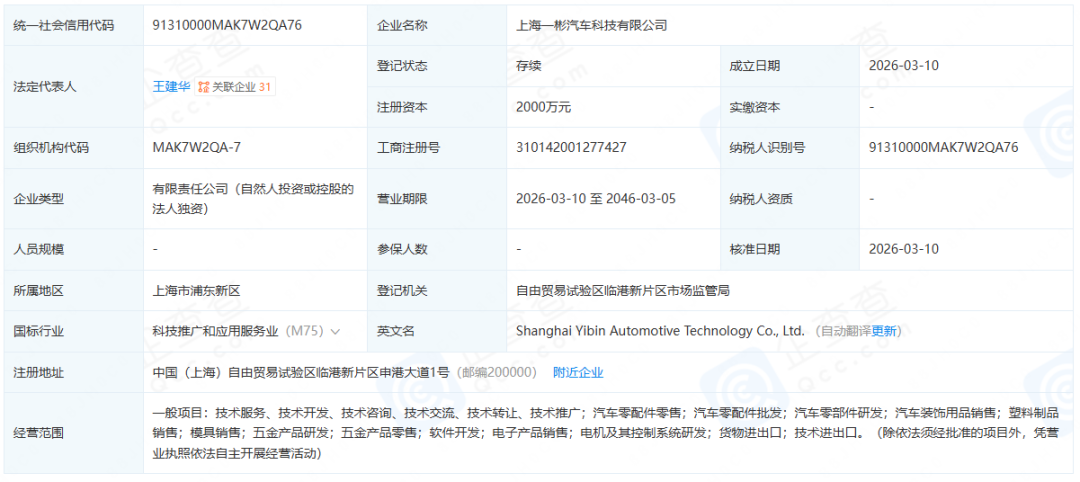Click the 法定代表人 label cell
Viewport: 1080px width, 482px height.
tap(74, 87)
